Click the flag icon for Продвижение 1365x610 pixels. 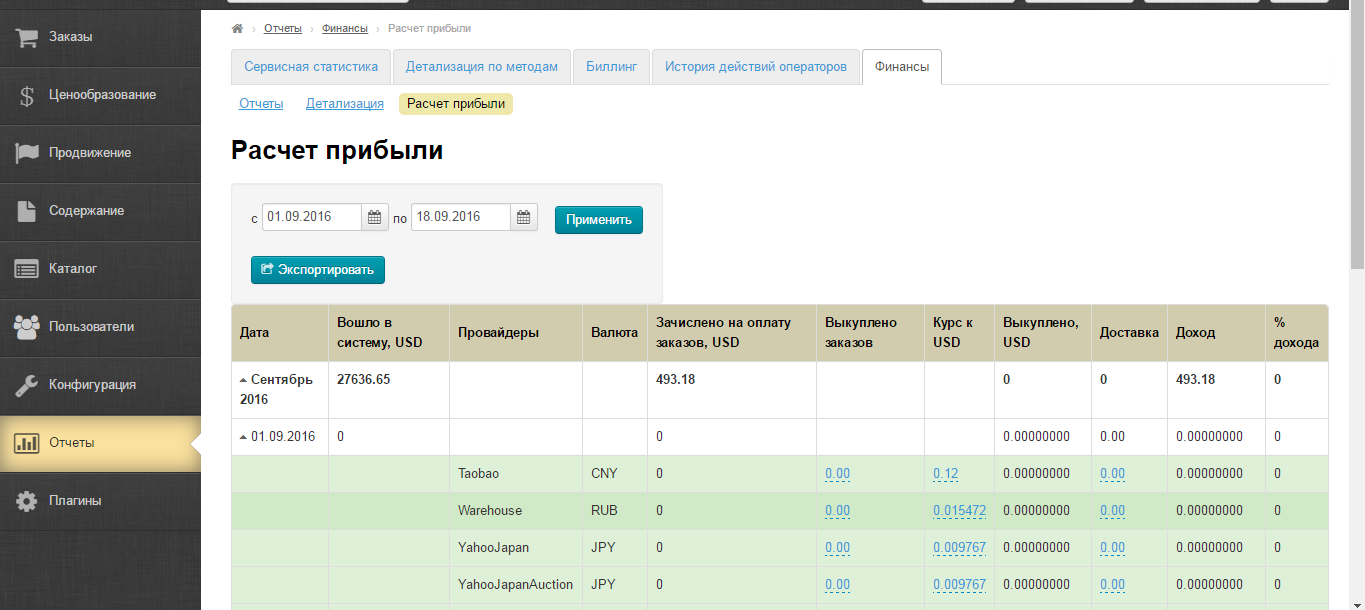pyautogui.click(x=27, y=153)
